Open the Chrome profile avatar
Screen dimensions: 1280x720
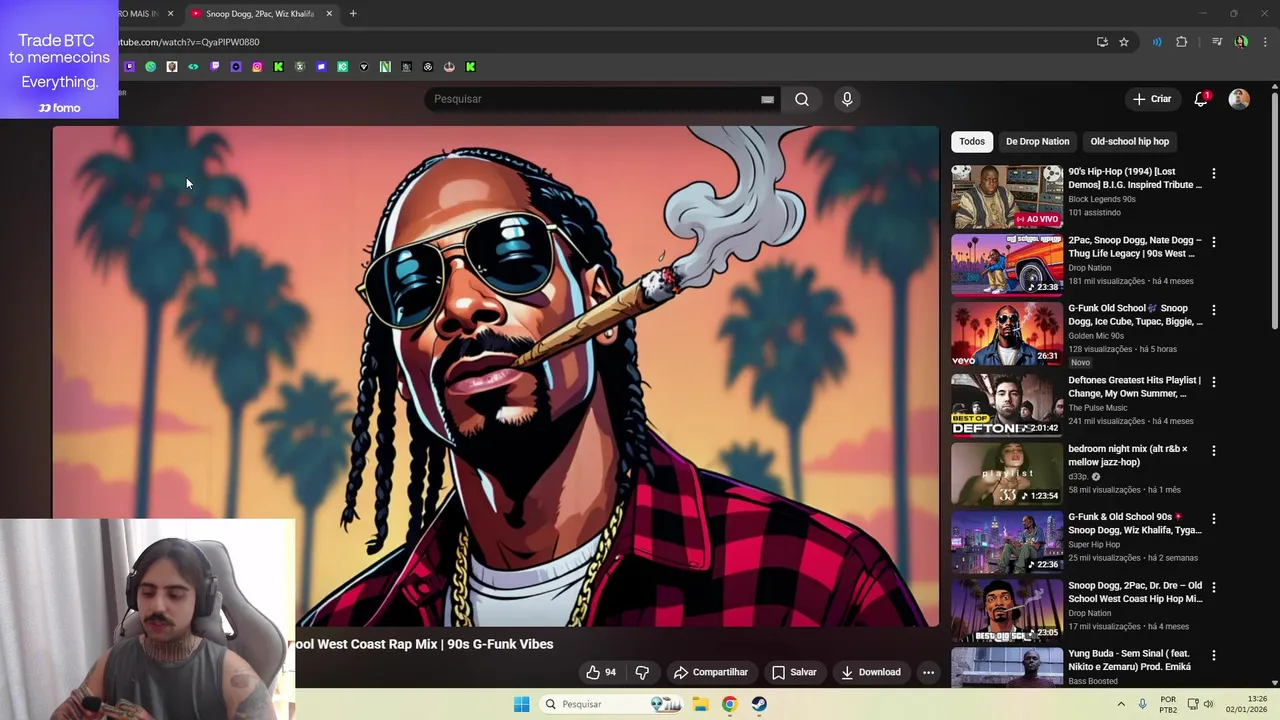pos(1241,42)
